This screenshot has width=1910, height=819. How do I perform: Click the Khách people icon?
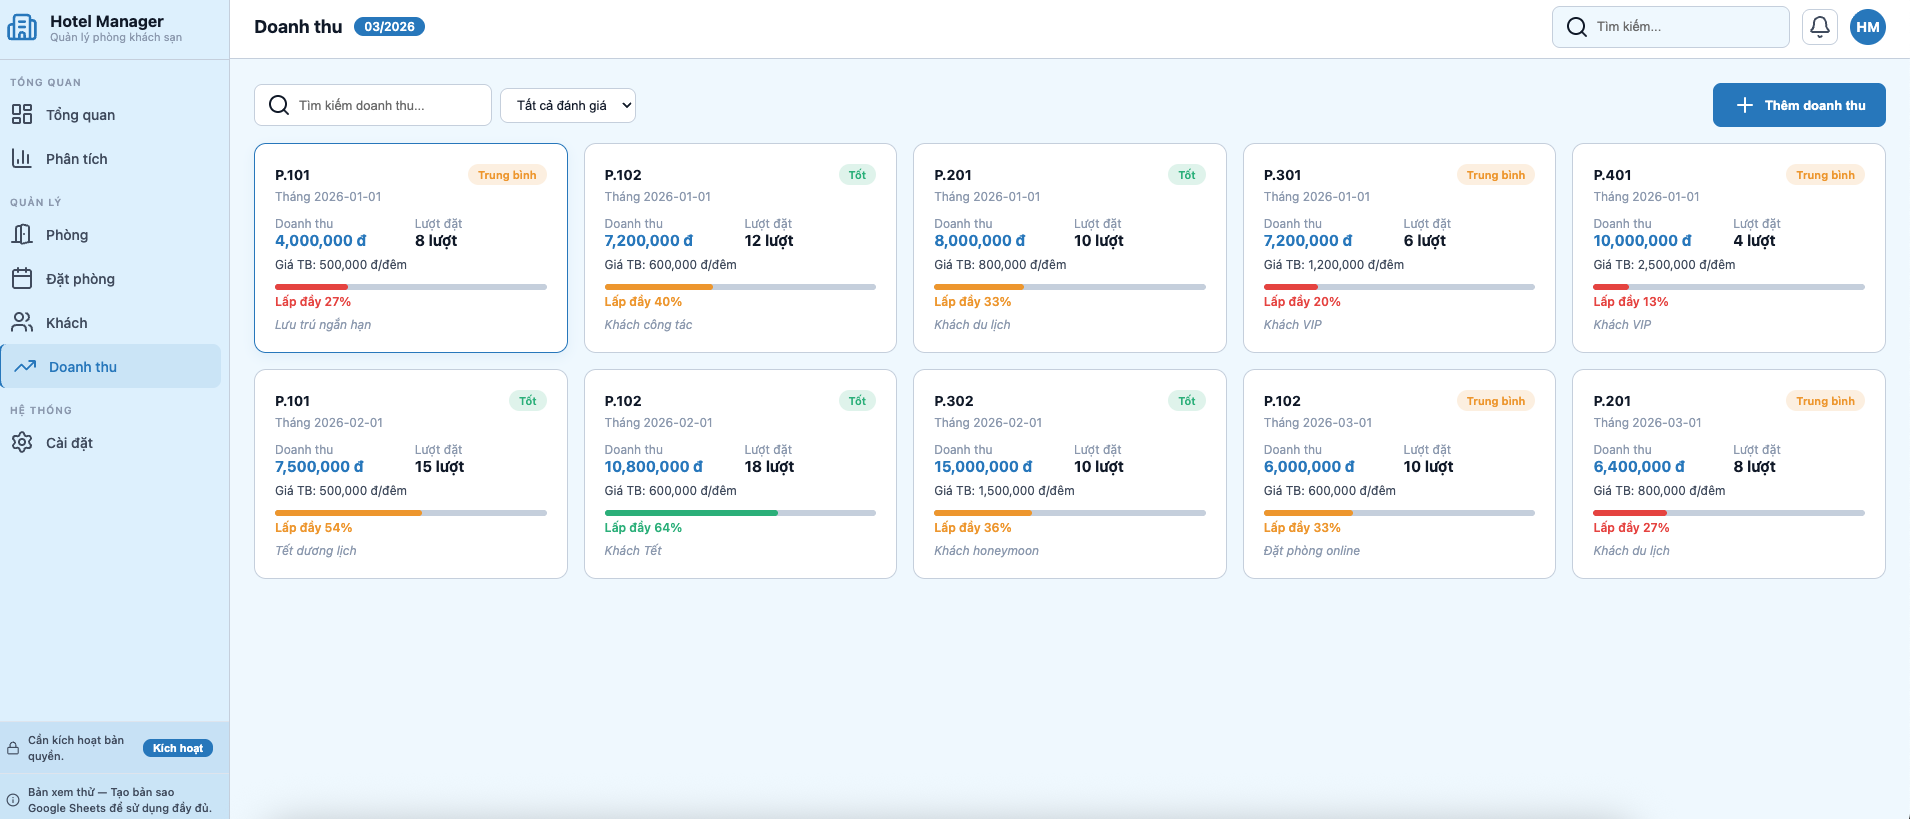22,323
